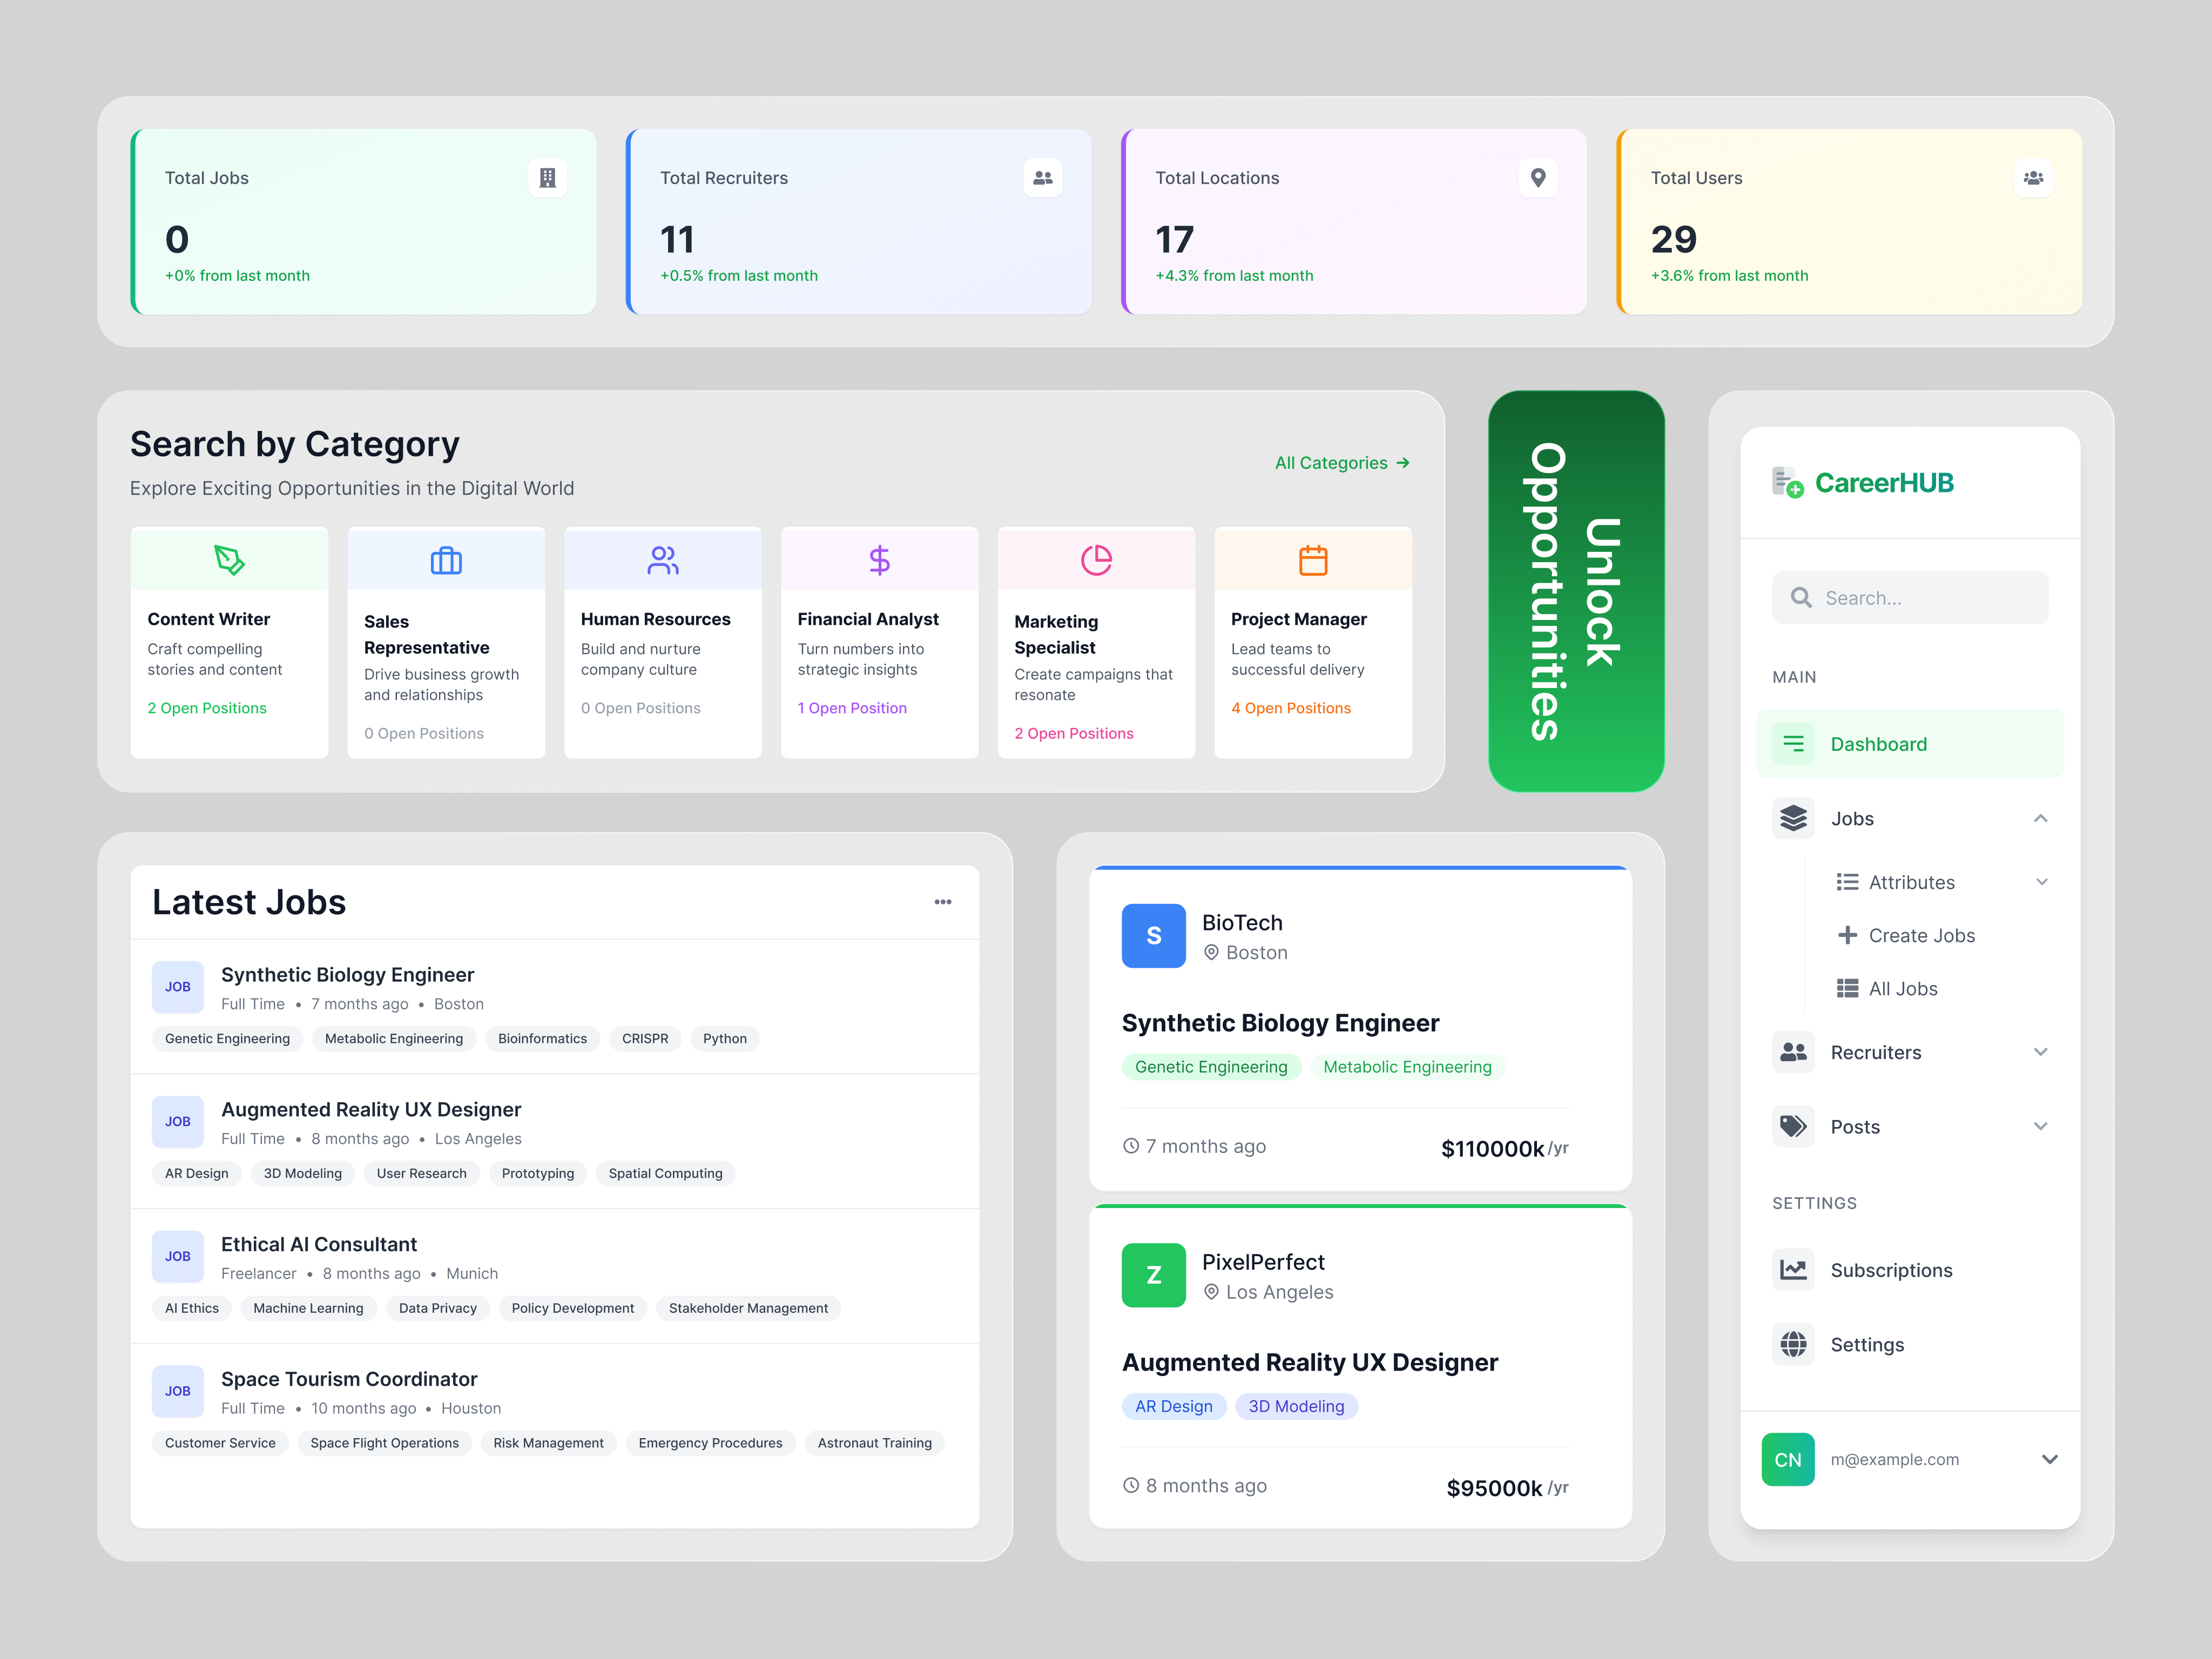Click the Project Manager calendar icon
The image size is (2212, 1659).
[1313, 560]
